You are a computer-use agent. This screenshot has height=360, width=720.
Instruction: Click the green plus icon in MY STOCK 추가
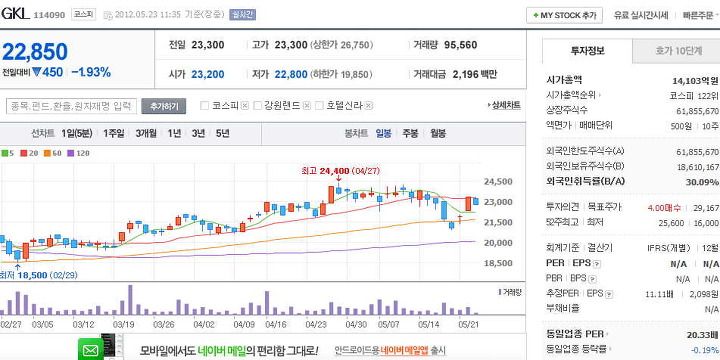coord(535,15)
